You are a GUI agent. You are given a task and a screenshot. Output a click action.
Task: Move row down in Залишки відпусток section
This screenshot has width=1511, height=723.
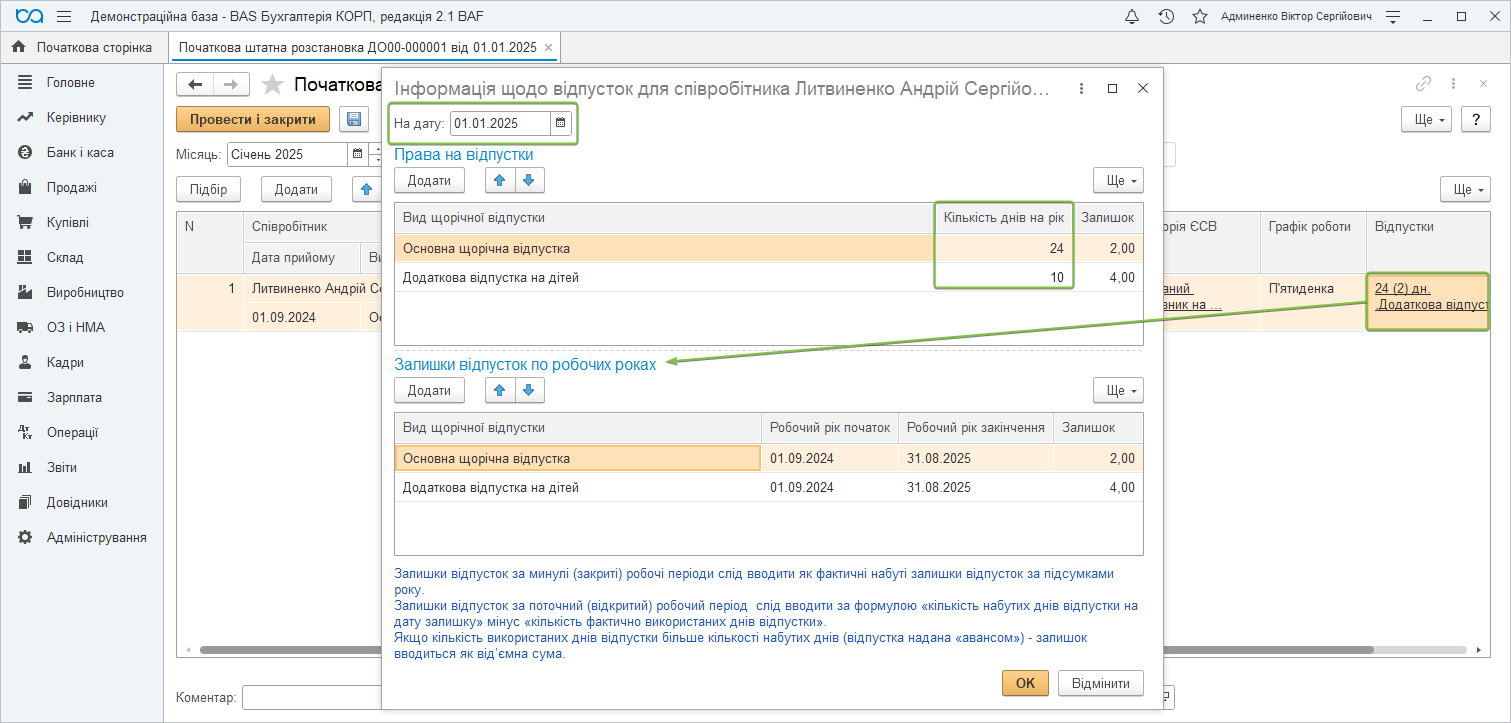click(x=529, y=390)
